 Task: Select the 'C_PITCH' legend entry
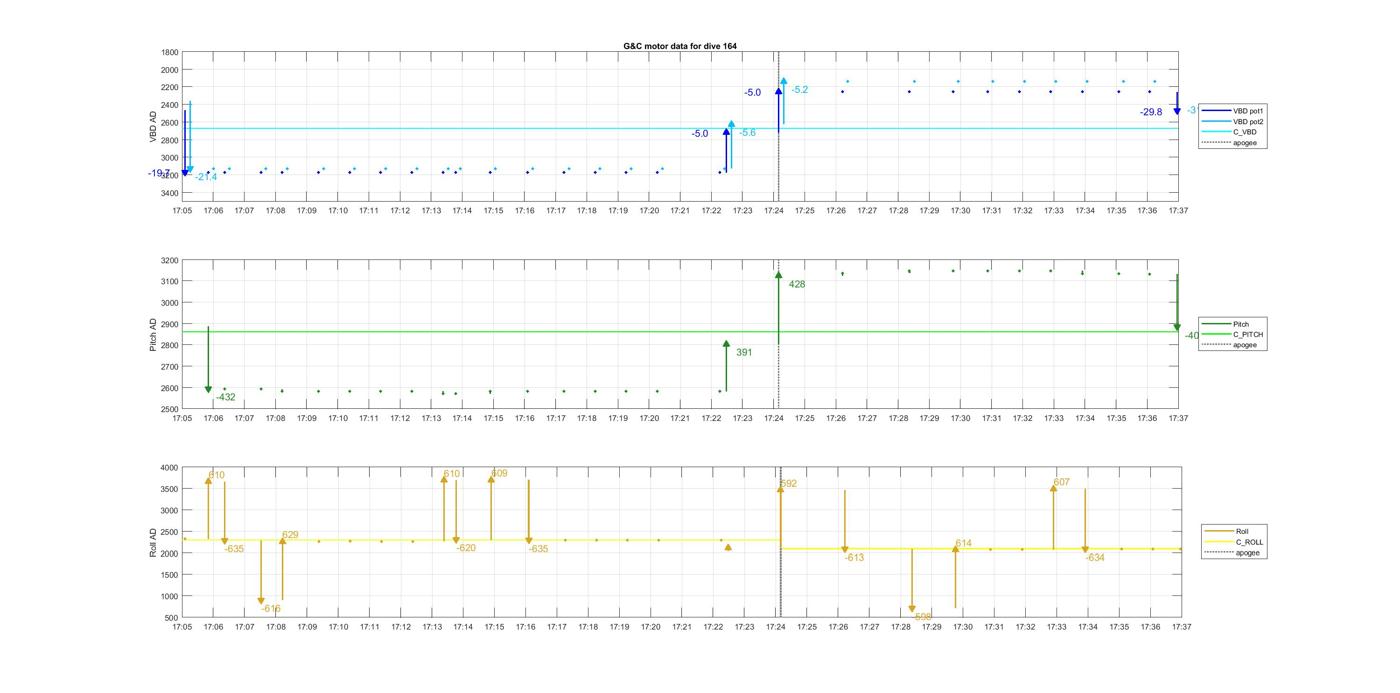pos(1234,334)
